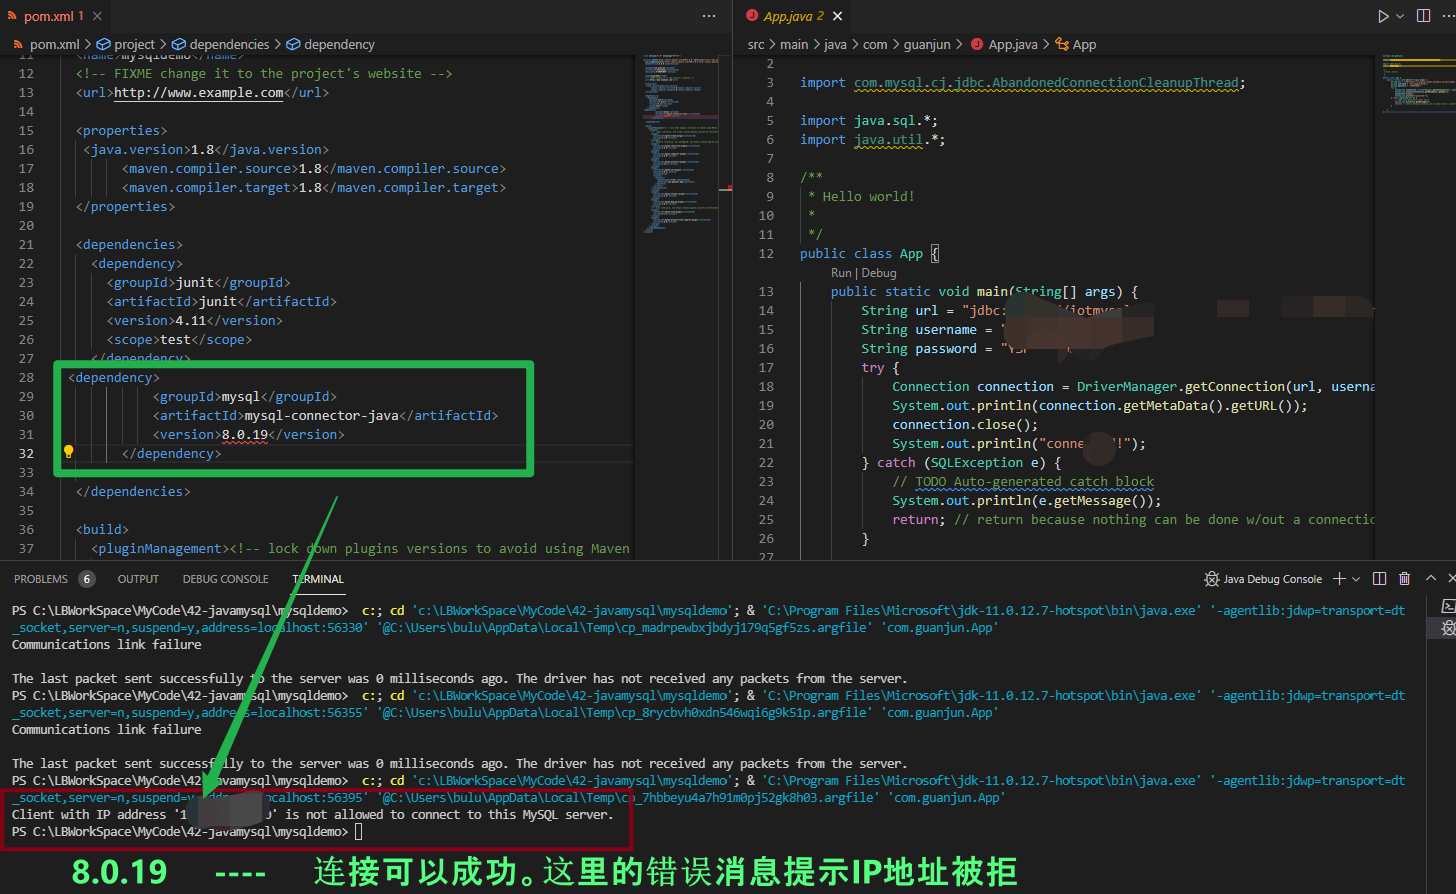Screen dimensions: 1456x894
Task: Select the first shell terminal in side list
Action: tap(1447, 606)
